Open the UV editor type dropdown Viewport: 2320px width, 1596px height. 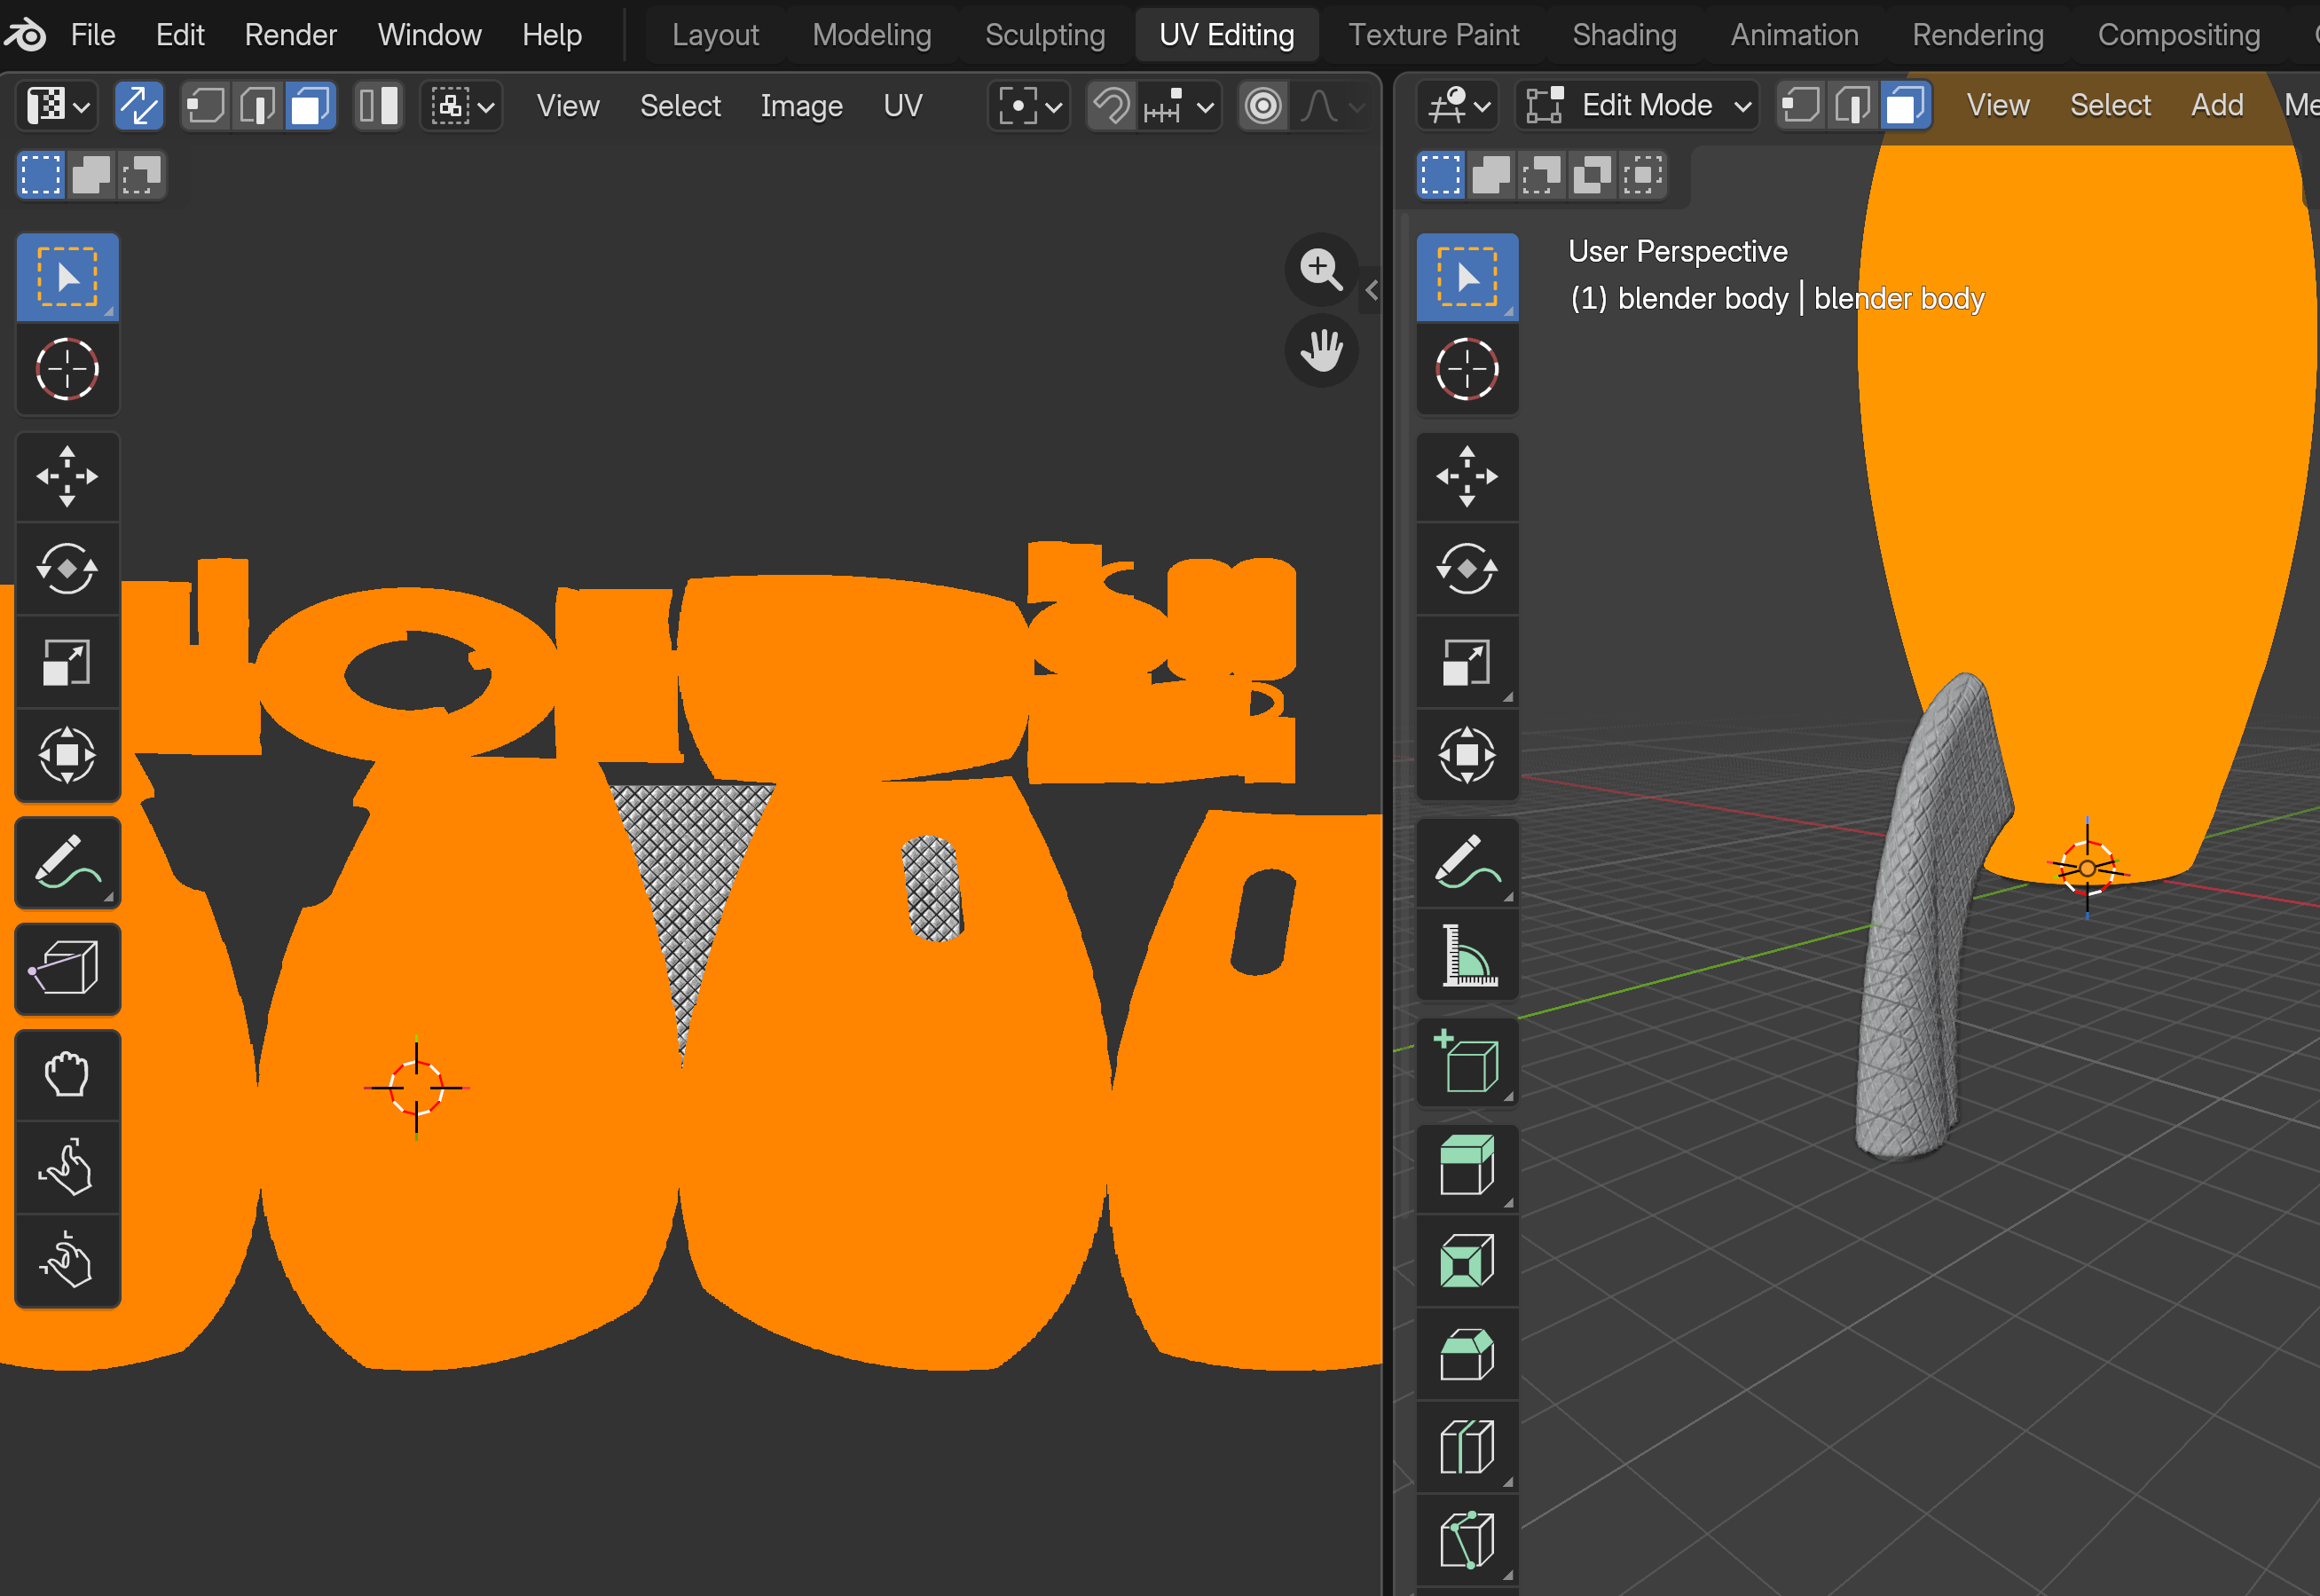57,105
